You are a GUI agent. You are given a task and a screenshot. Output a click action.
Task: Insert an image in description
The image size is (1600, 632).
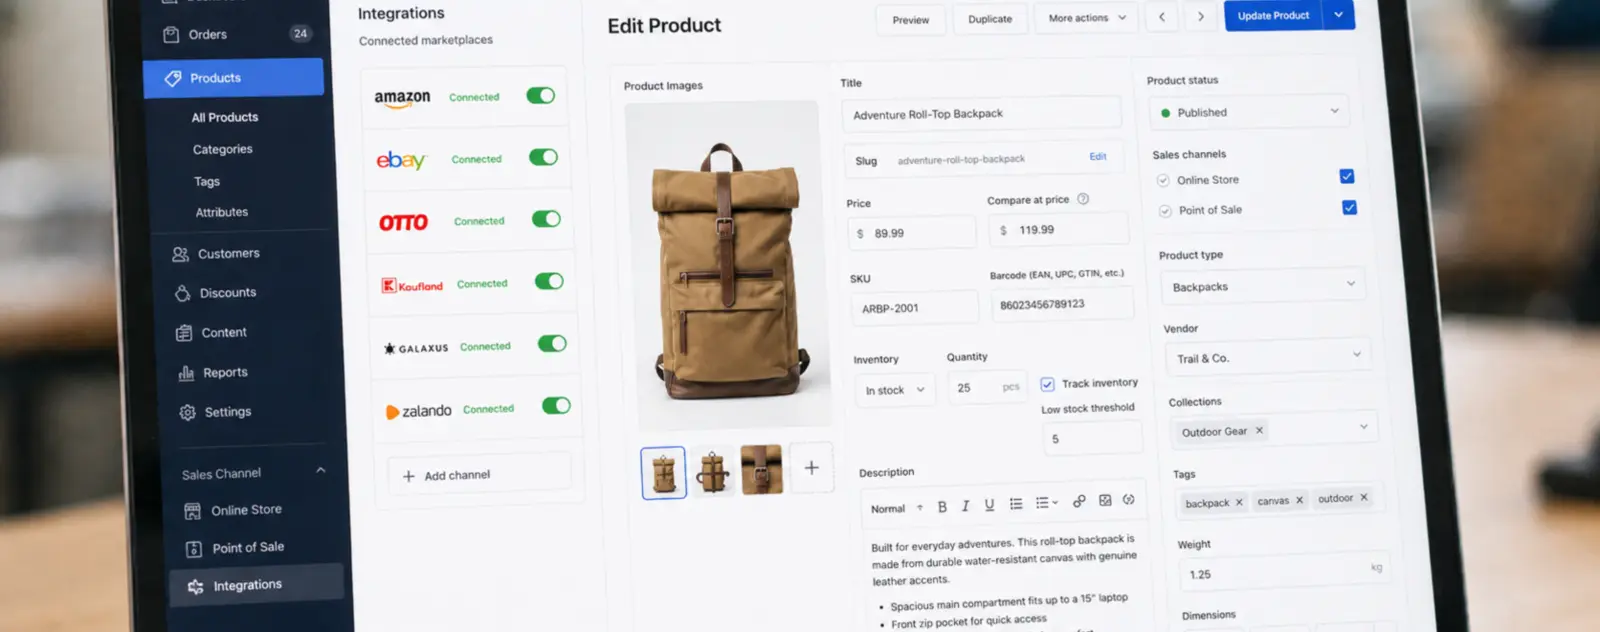[1105, 500]
